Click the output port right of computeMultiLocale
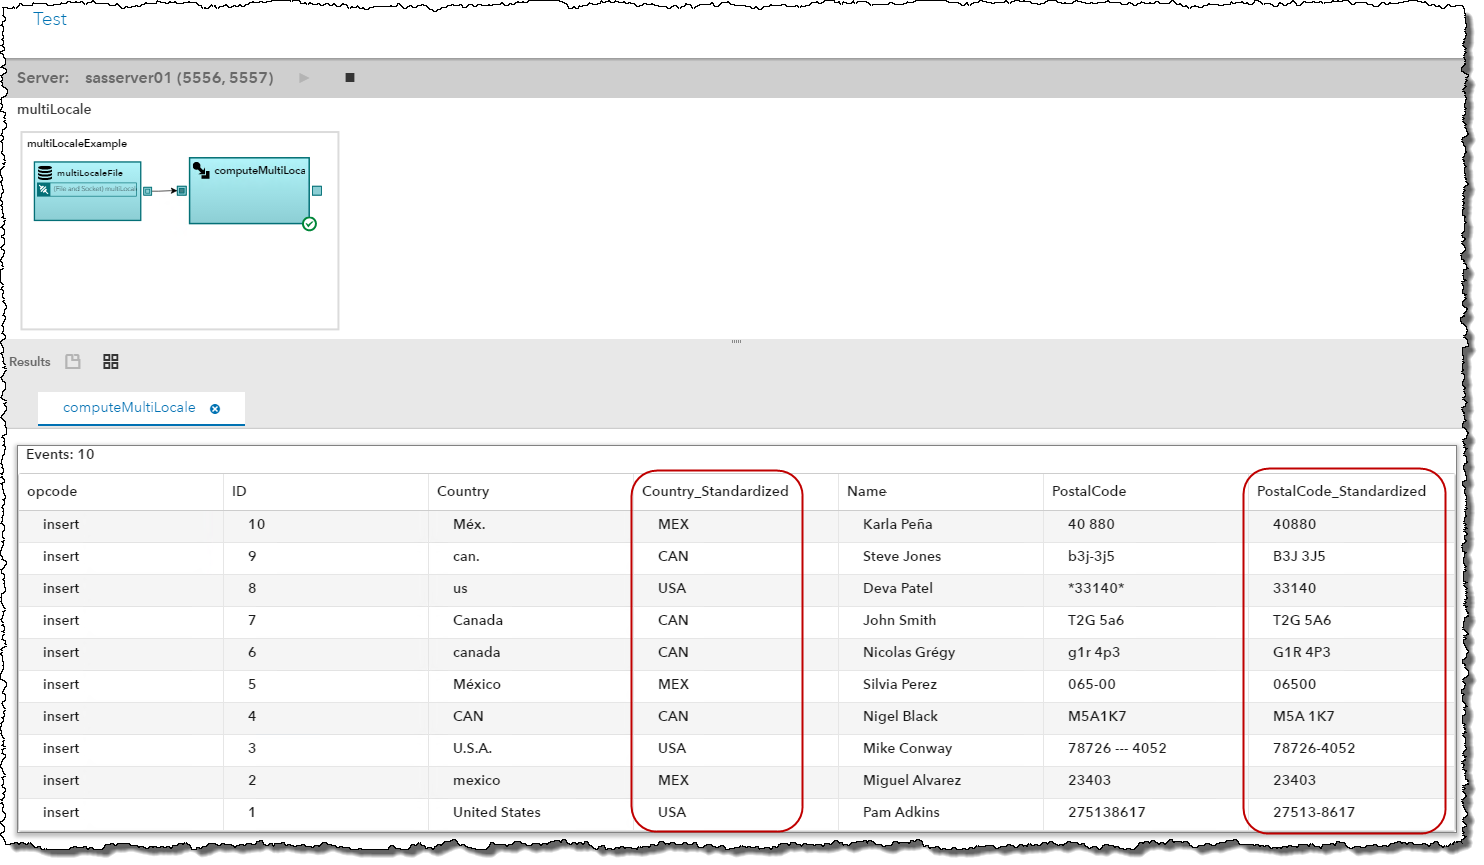Viewport: 1484px width, 865px height. pyautogui.click(x=317, y=190)
